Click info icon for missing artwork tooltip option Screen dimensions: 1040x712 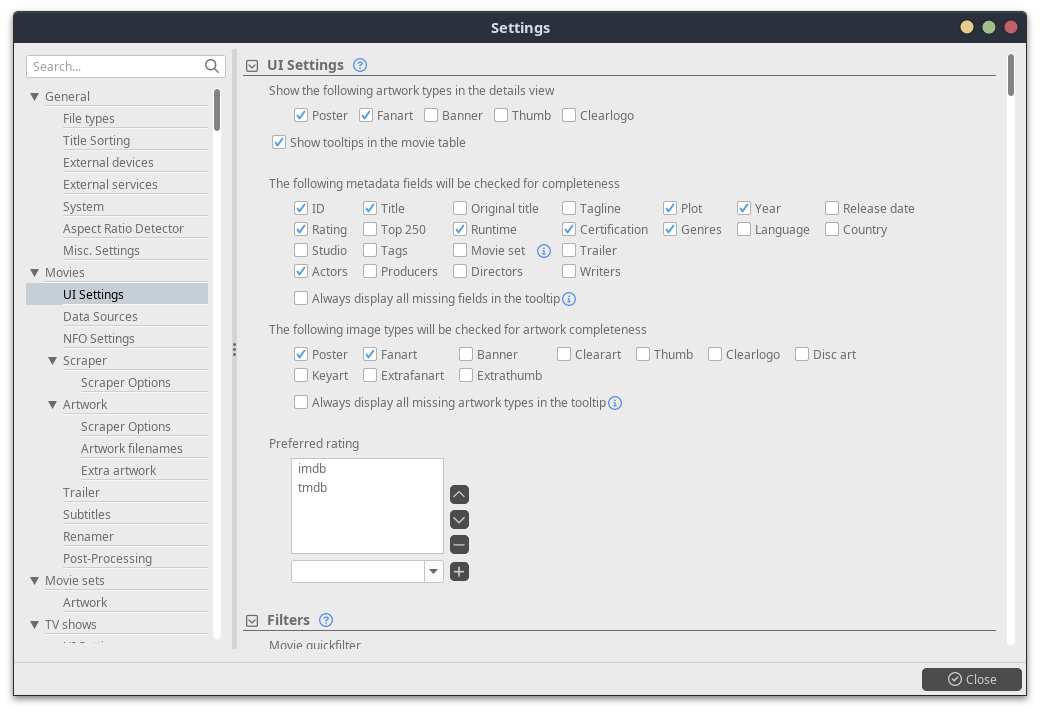tap(615, 403)
